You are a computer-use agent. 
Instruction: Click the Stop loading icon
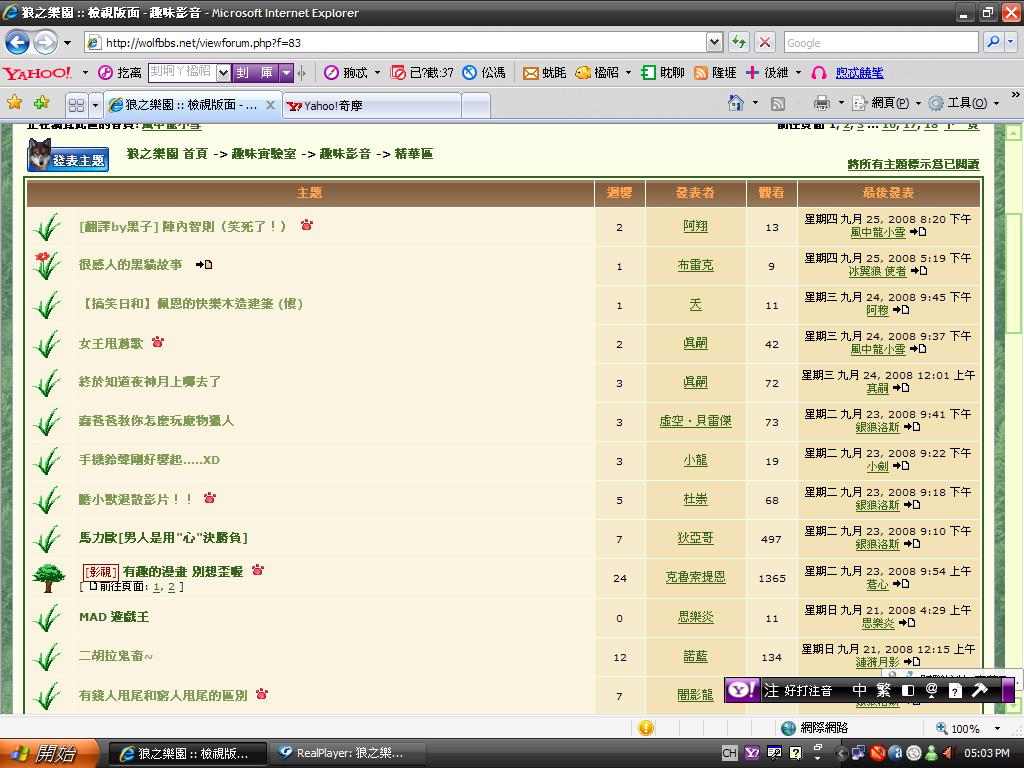click(765, 42)
